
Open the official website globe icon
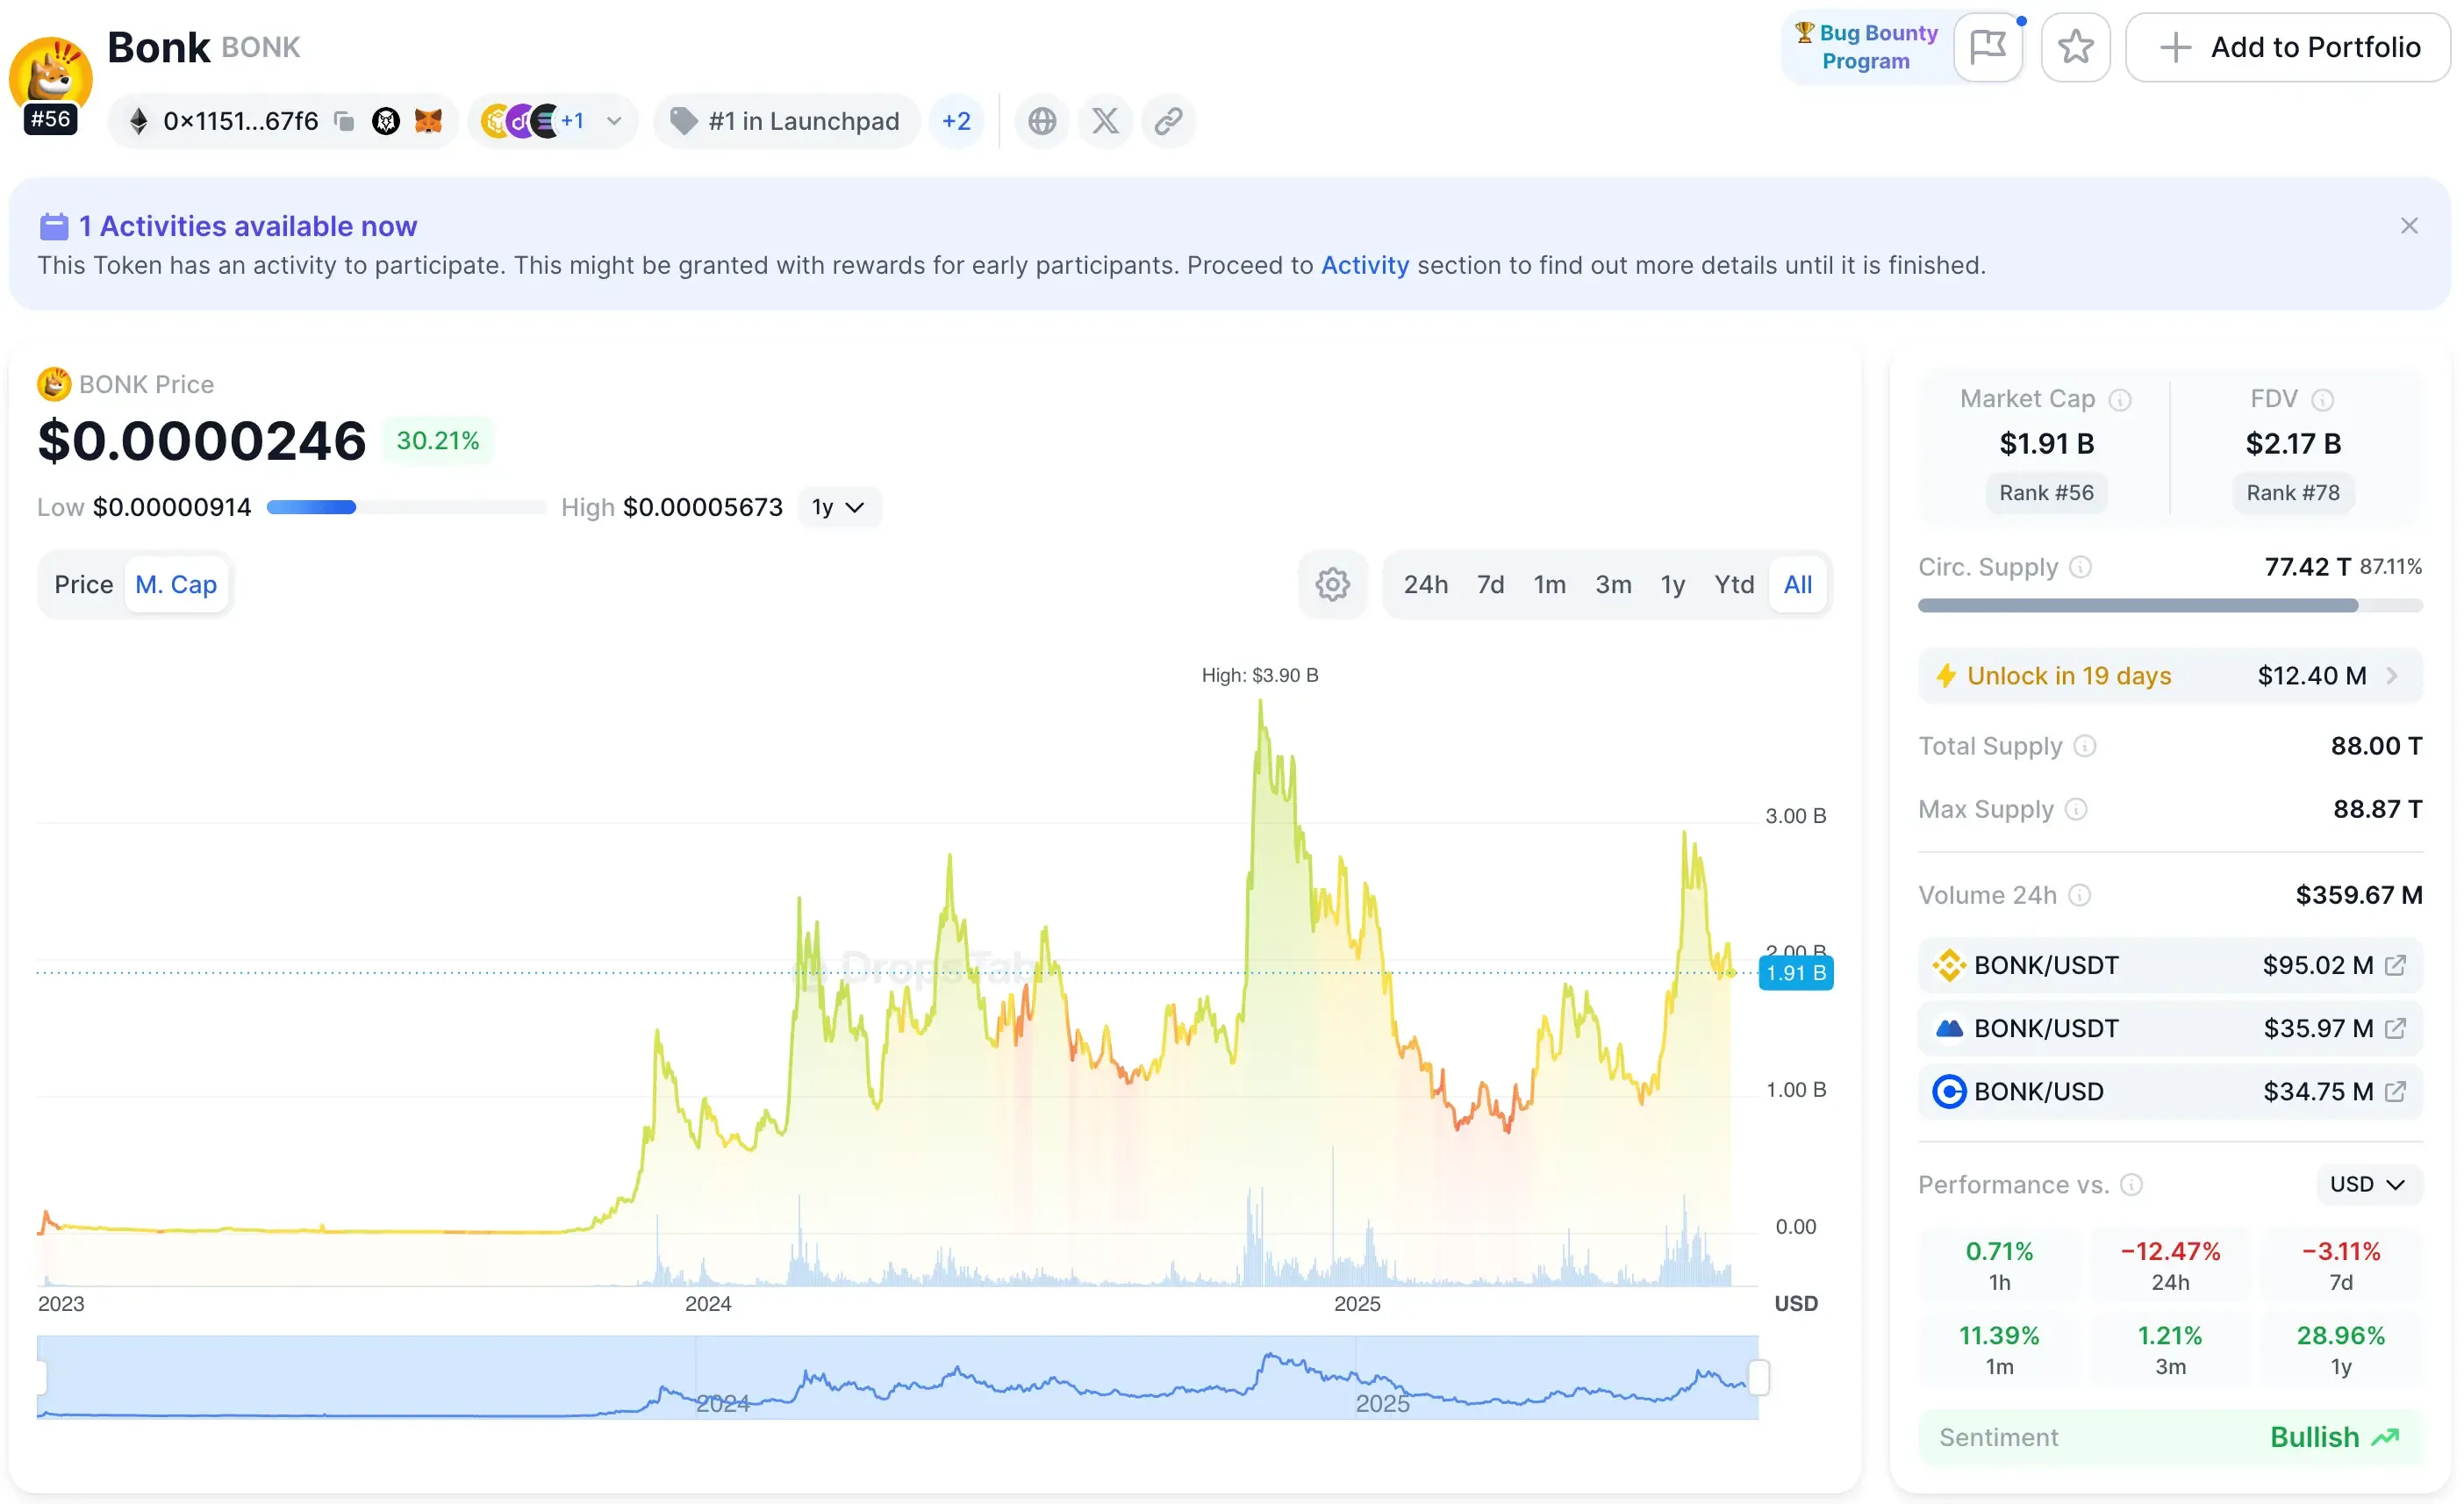[1042, 121]
